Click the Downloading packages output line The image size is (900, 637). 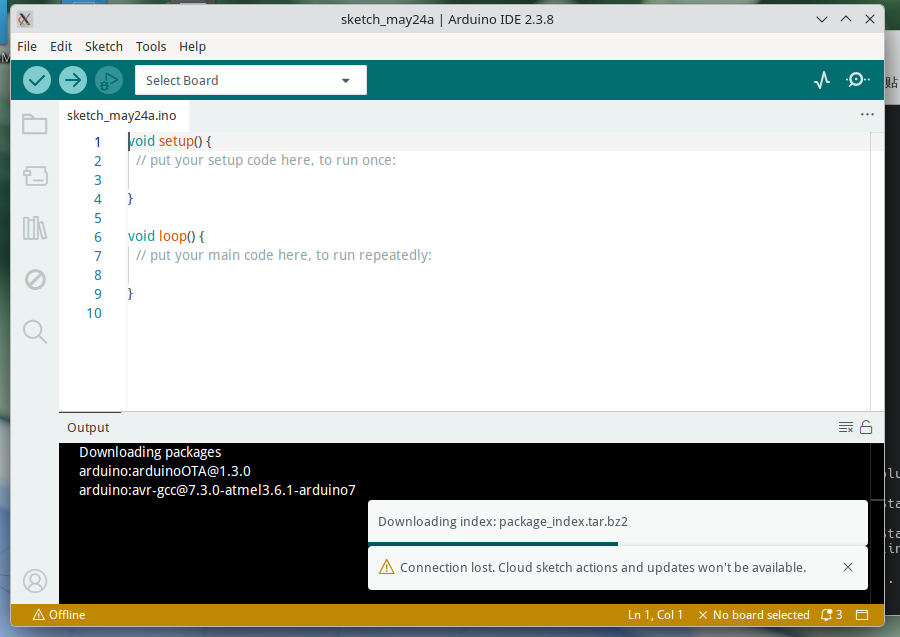pyautogui.click(x=150, y=452)
